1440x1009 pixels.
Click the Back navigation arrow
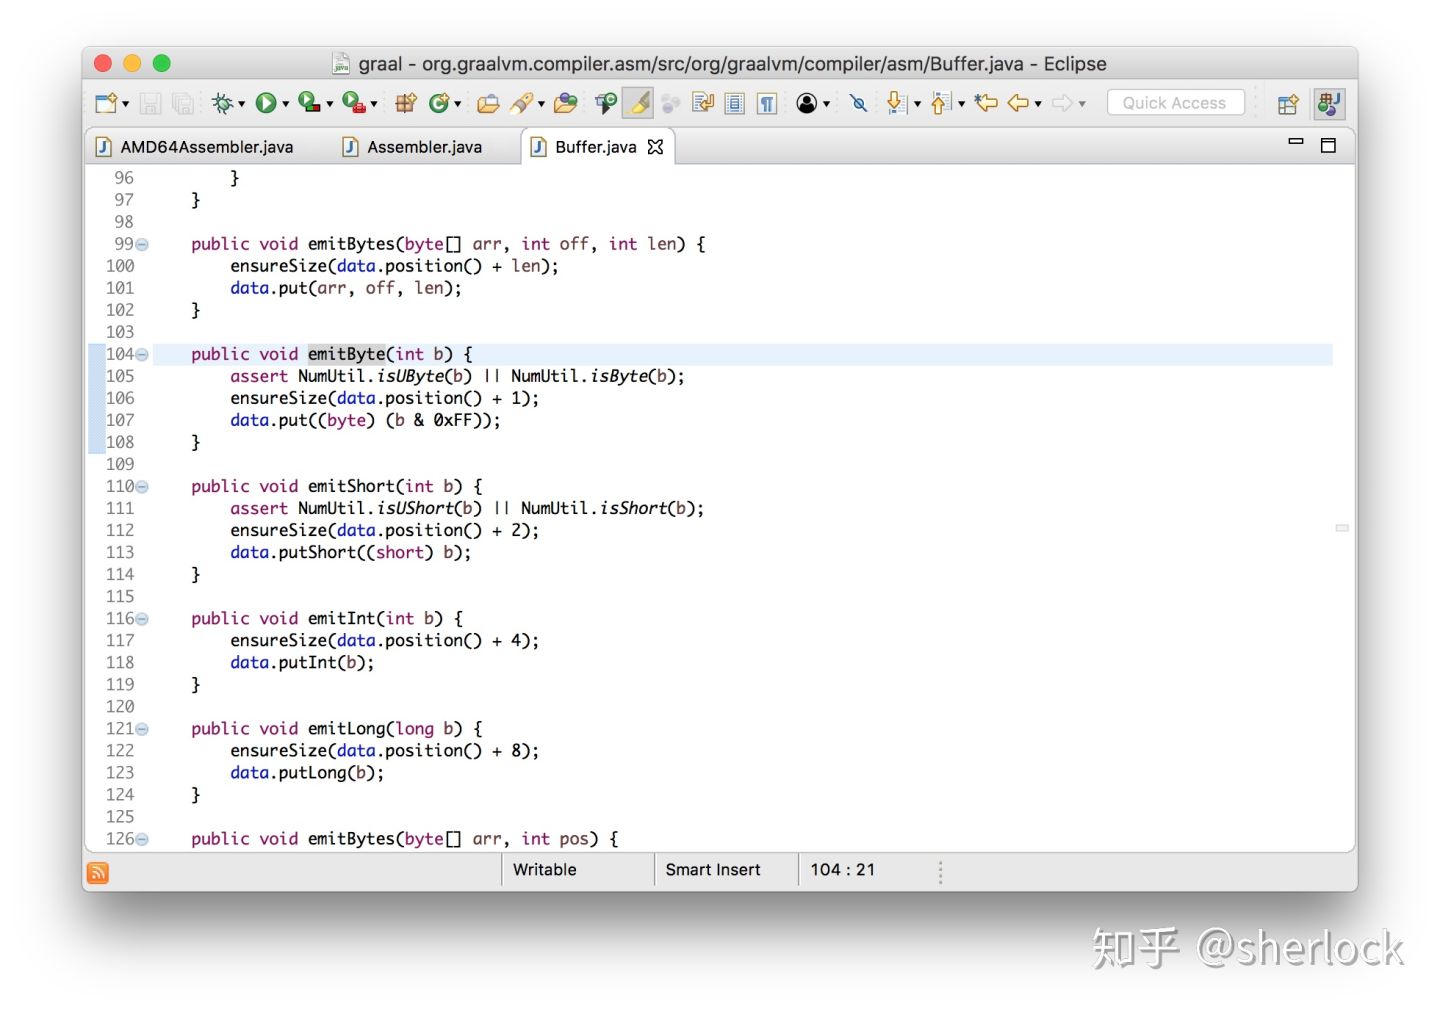(x=1019, y=102)
